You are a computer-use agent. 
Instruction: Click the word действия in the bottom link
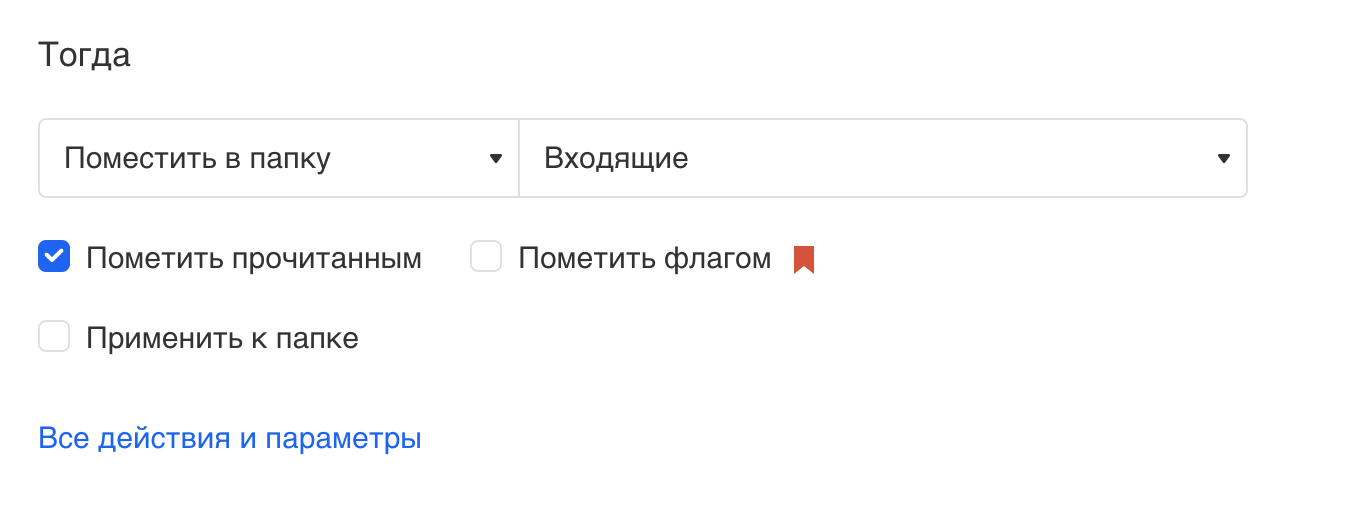(165, 439)
